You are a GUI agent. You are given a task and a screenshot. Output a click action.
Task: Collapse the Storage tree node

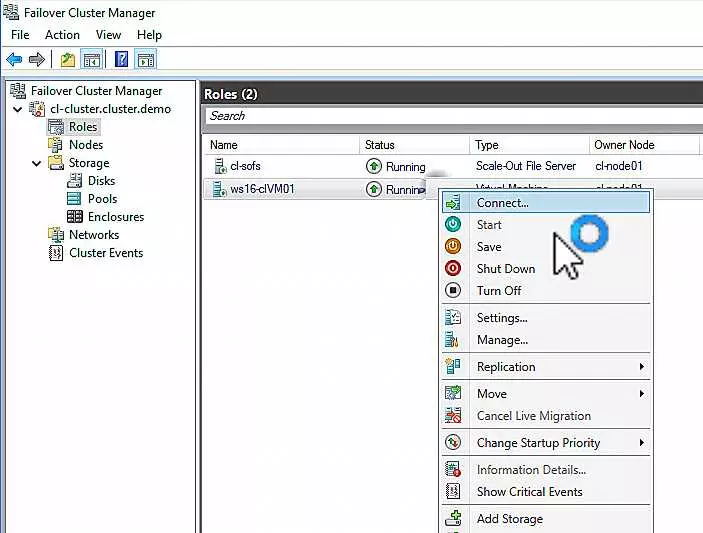coord(36,163)
